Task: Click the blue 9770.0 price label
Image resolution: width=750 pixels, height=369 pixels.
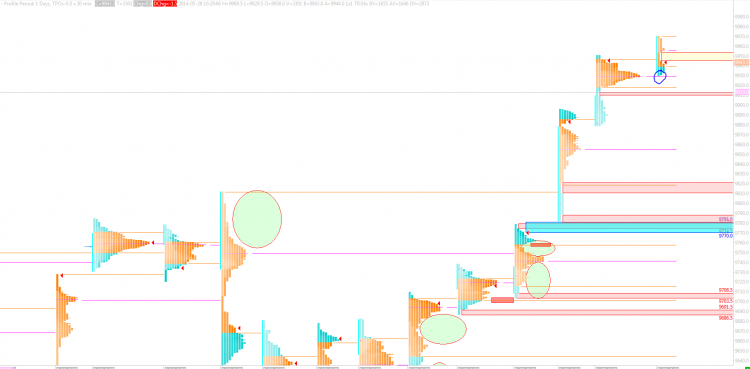Action: [726, 236]
